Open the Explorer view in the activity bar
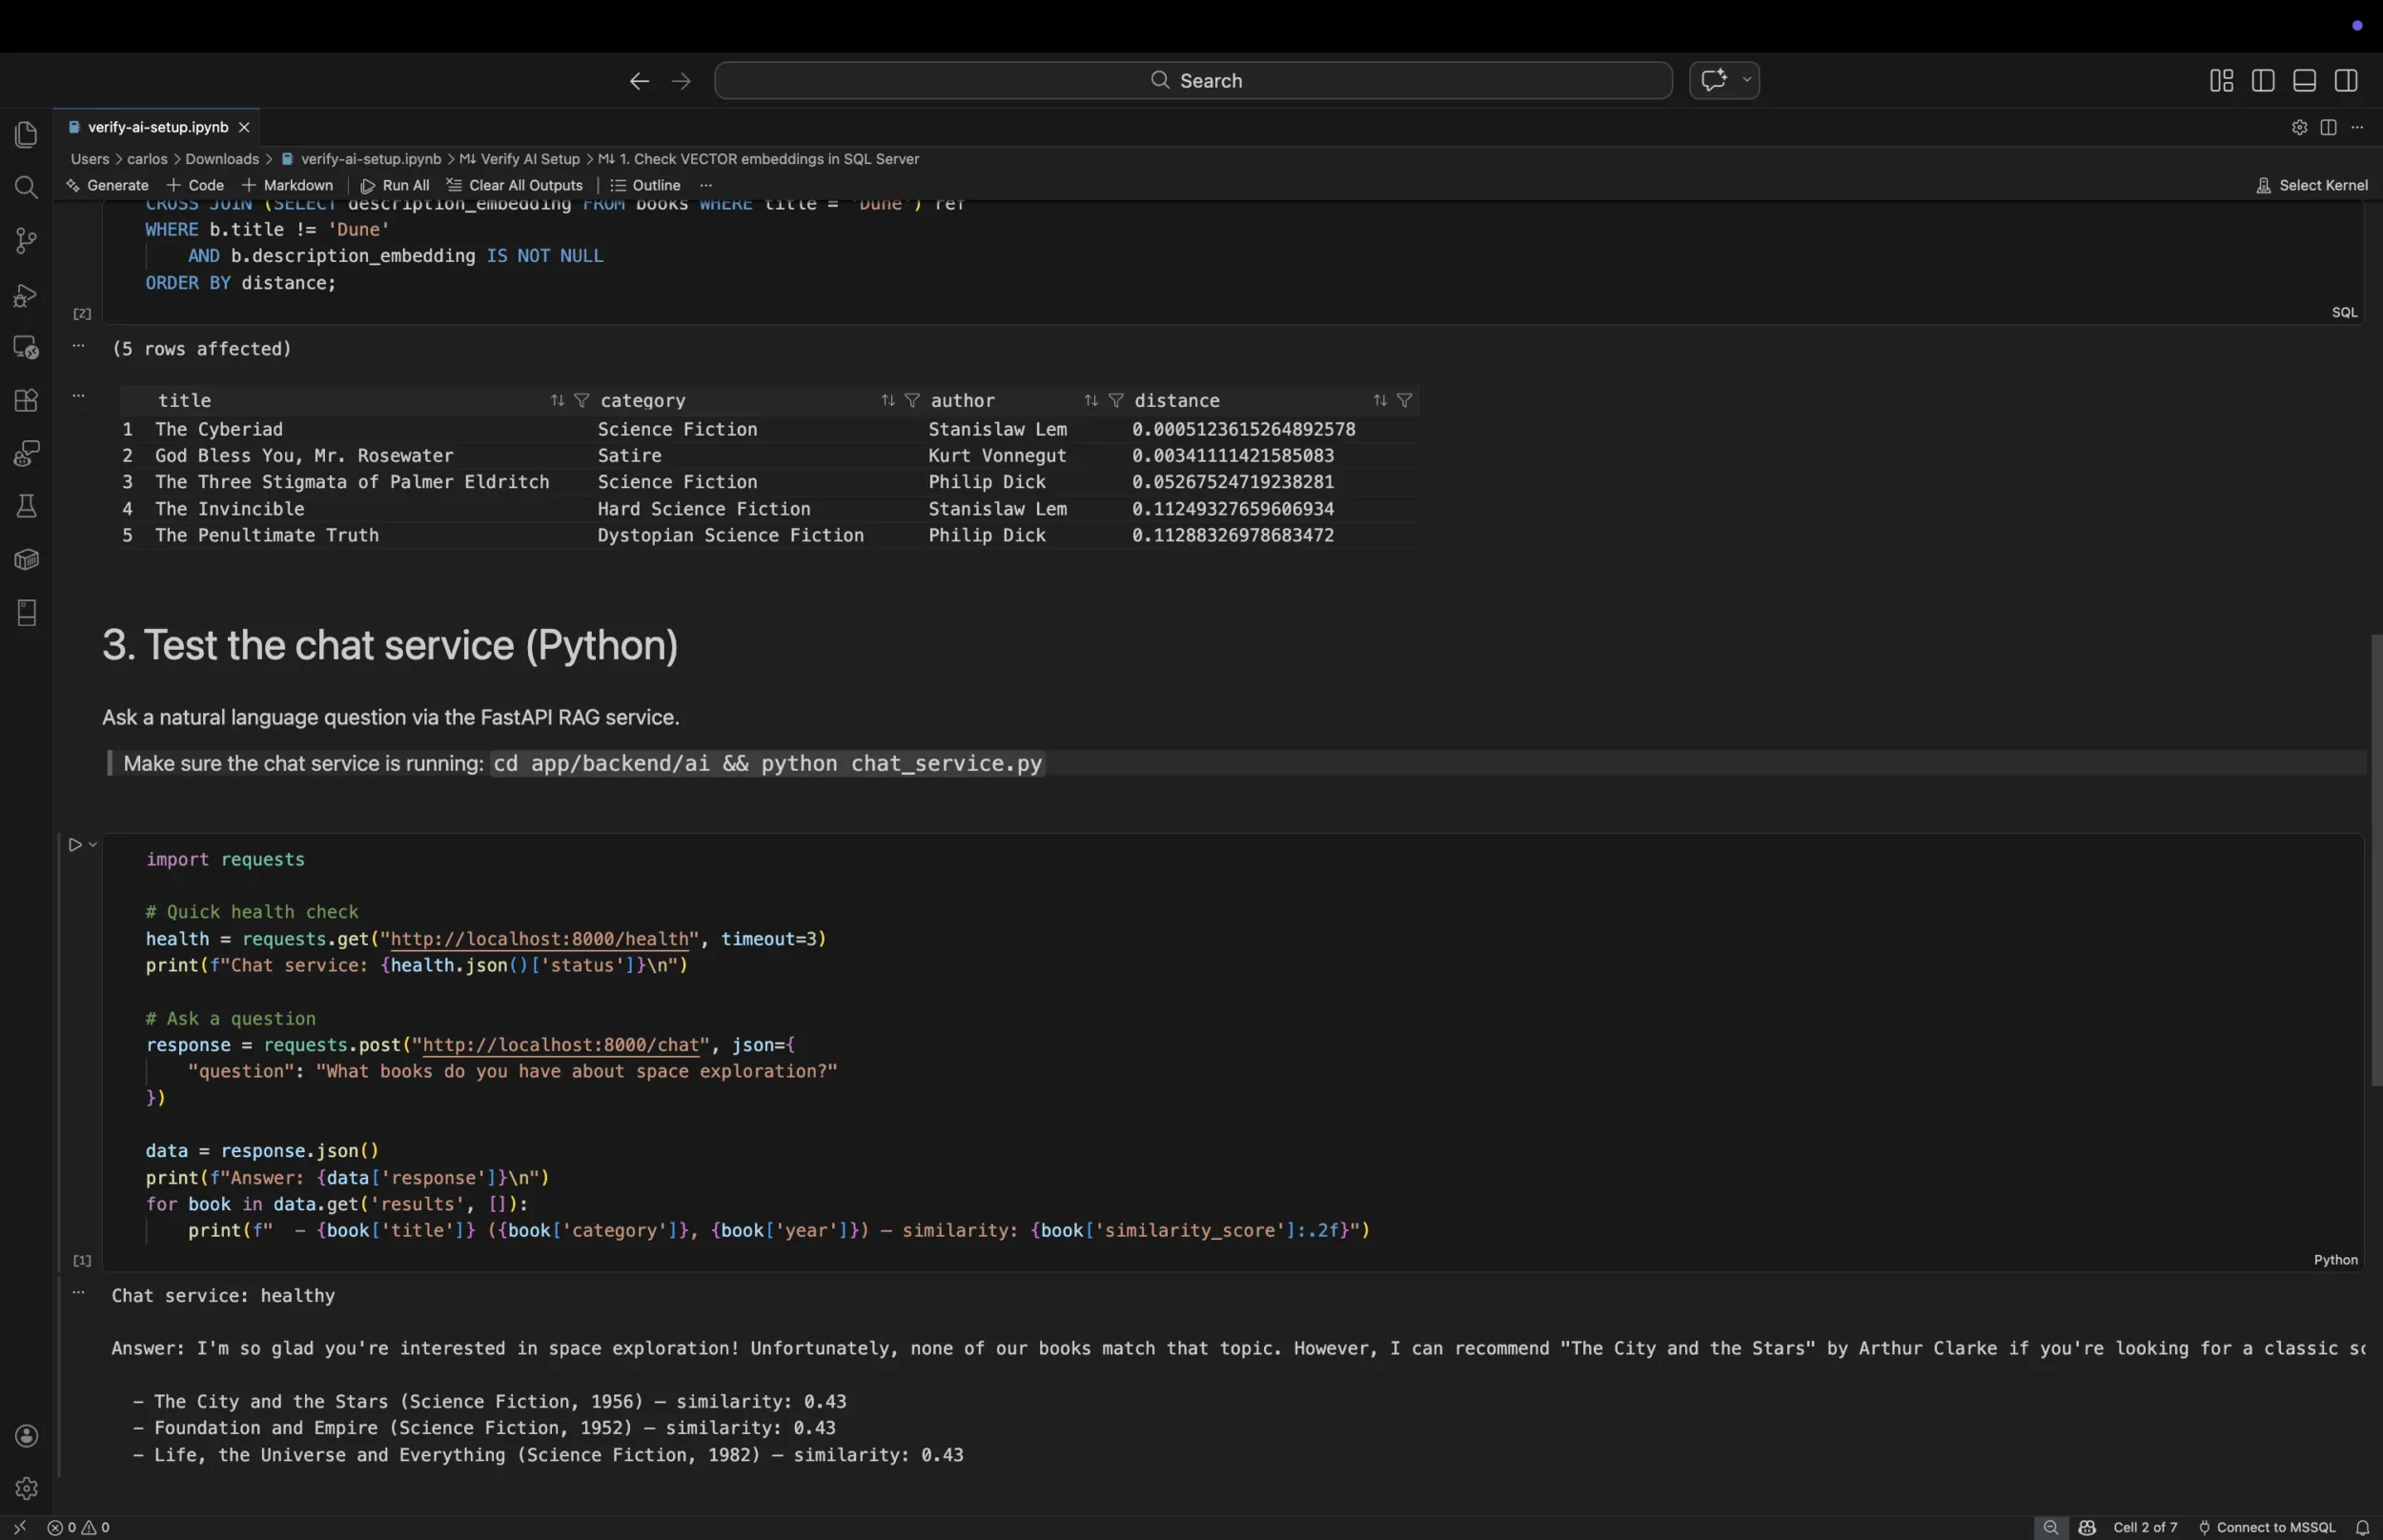 pyautogui.click(x=26, y=135)
